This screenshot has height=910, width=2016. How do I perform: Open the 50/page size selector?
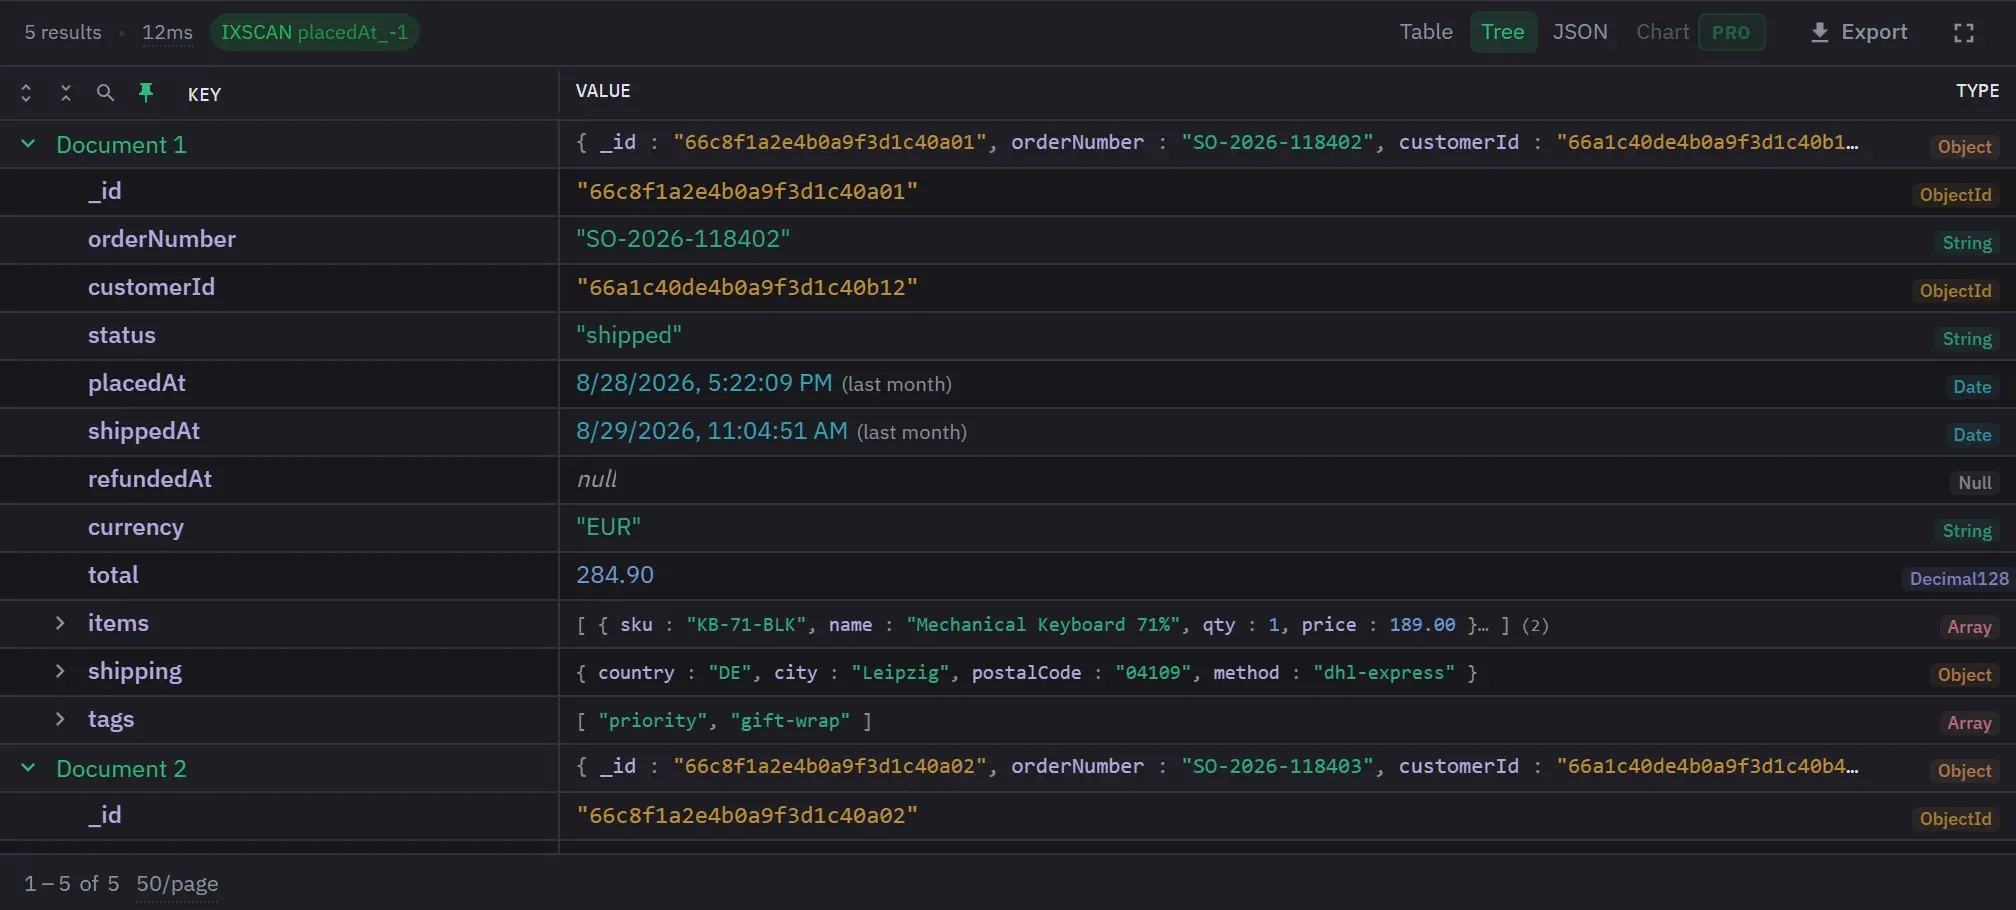177,884
